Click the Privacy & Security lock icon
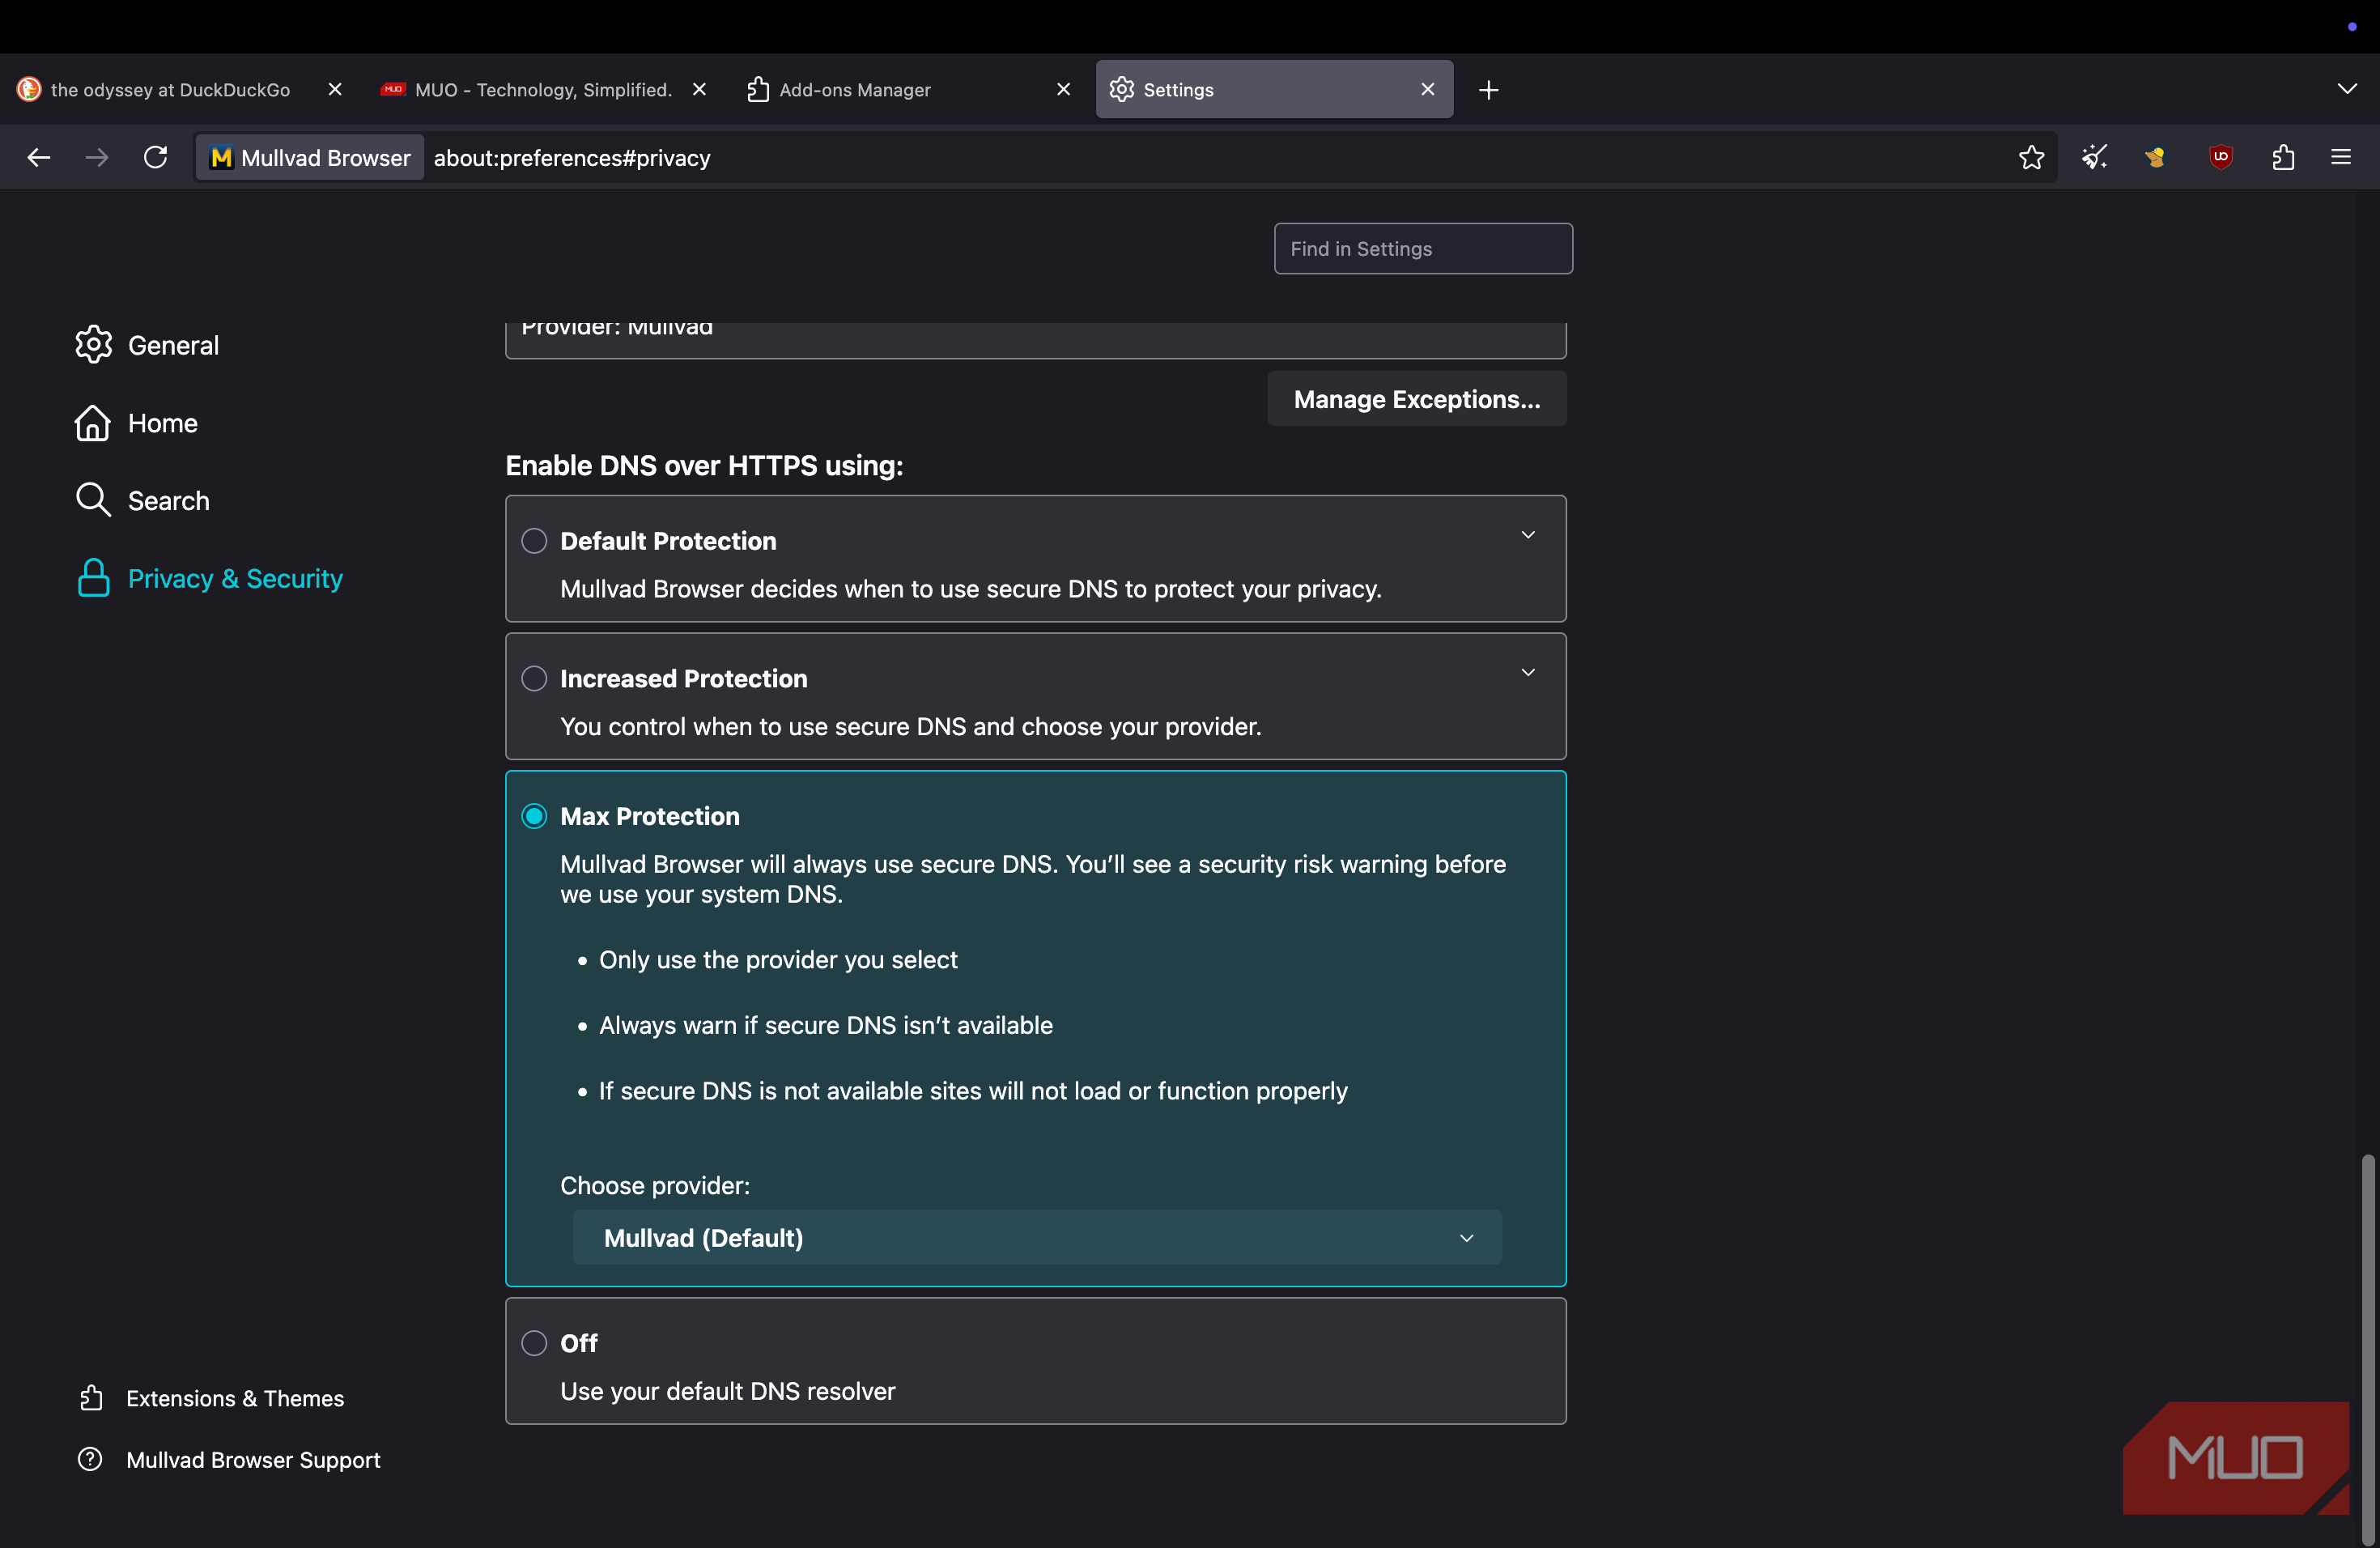This screenshot has height=1548, width=2380. pyautogui.click(x=93, y=578)
